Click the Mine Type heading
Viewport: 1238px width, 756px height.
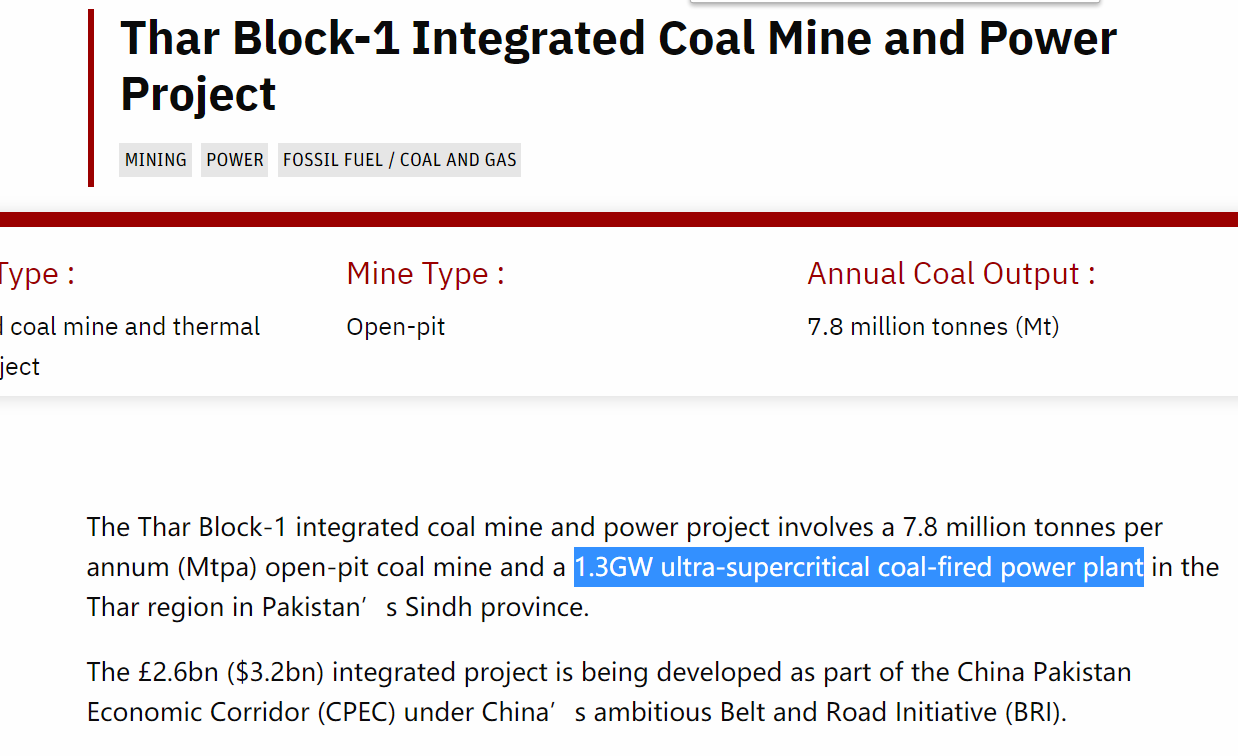[425, 273]
